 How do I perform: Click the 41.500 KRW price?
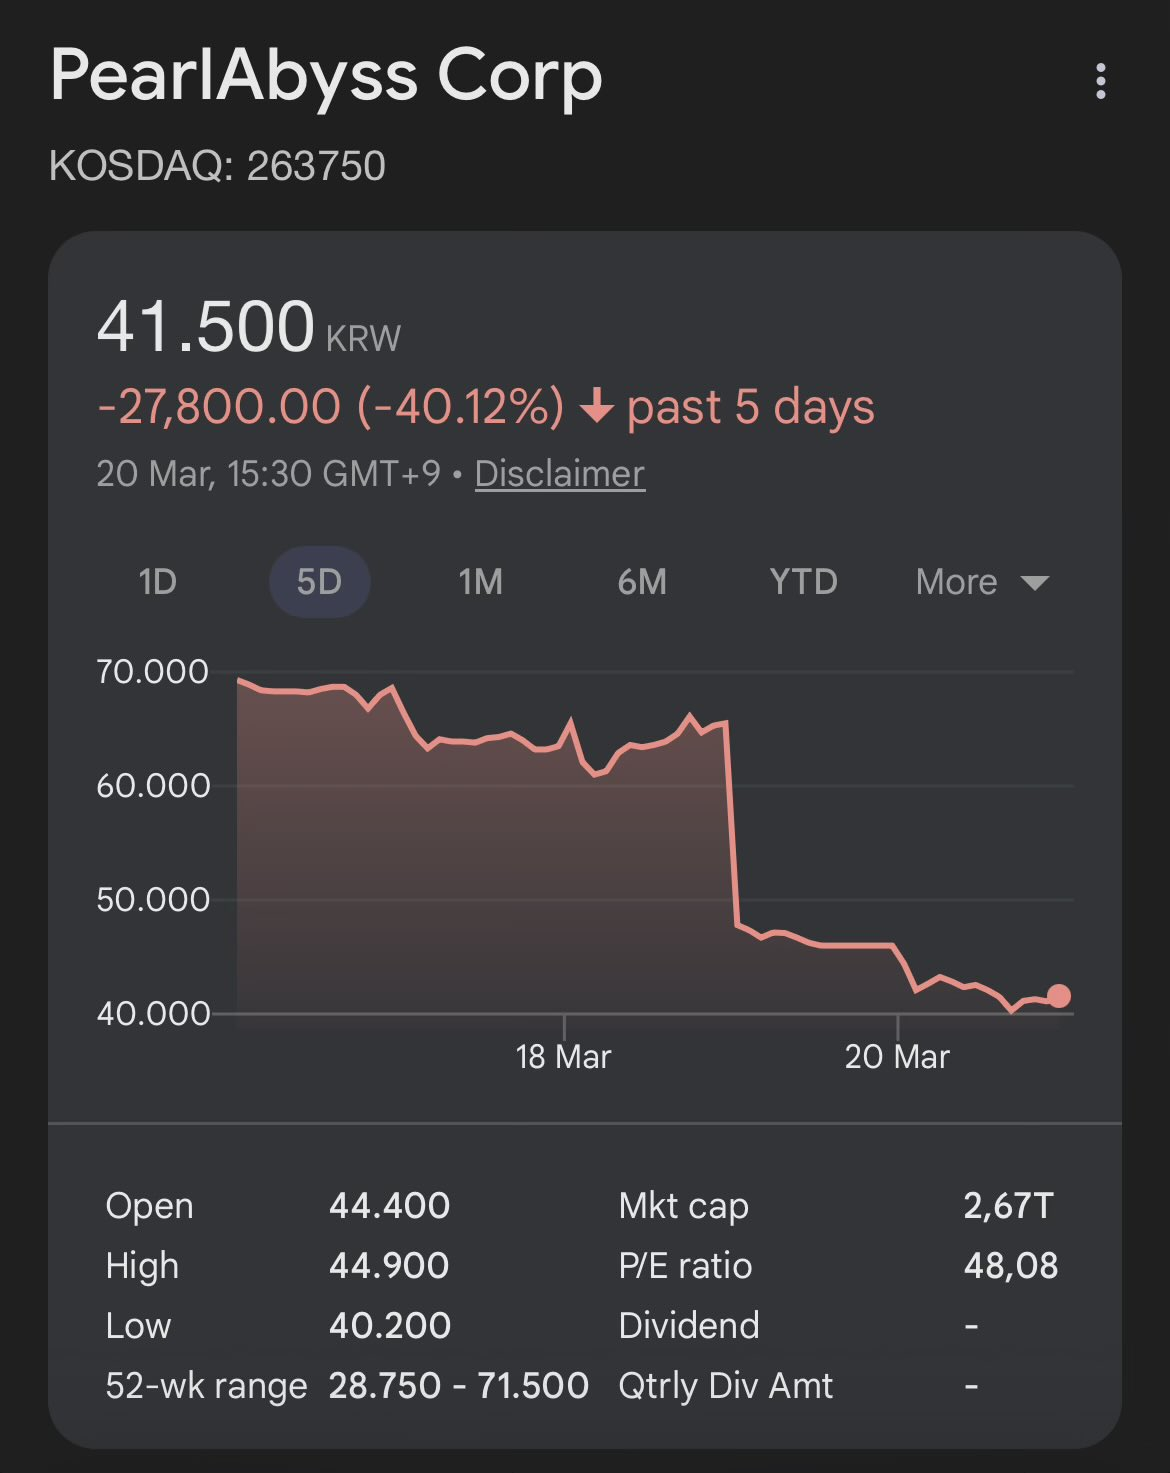[248, 328]
